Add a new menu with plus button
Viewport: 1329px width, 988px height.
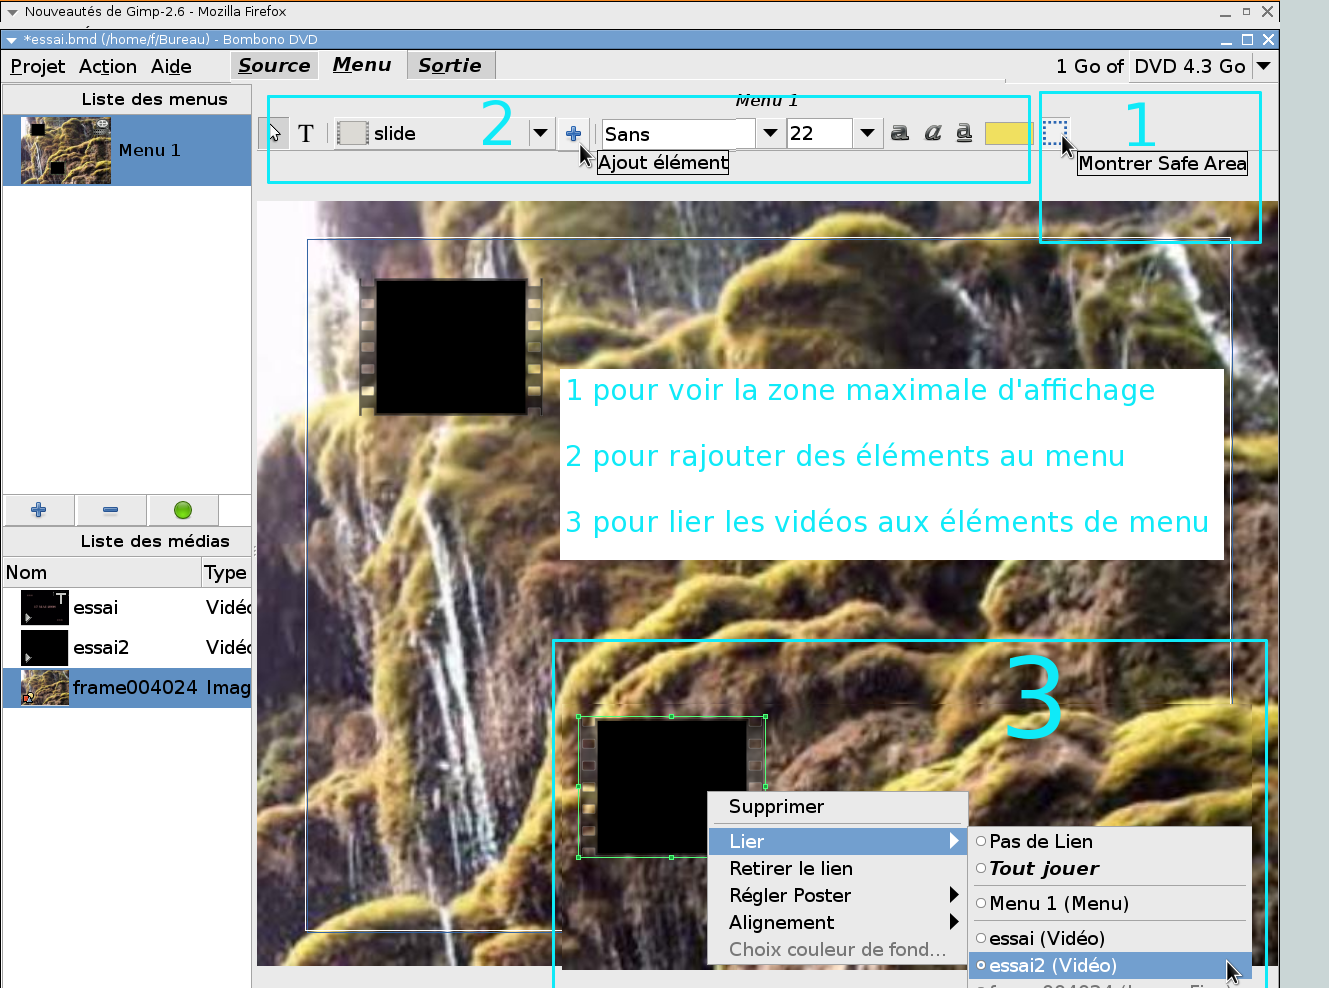point(39,510)
